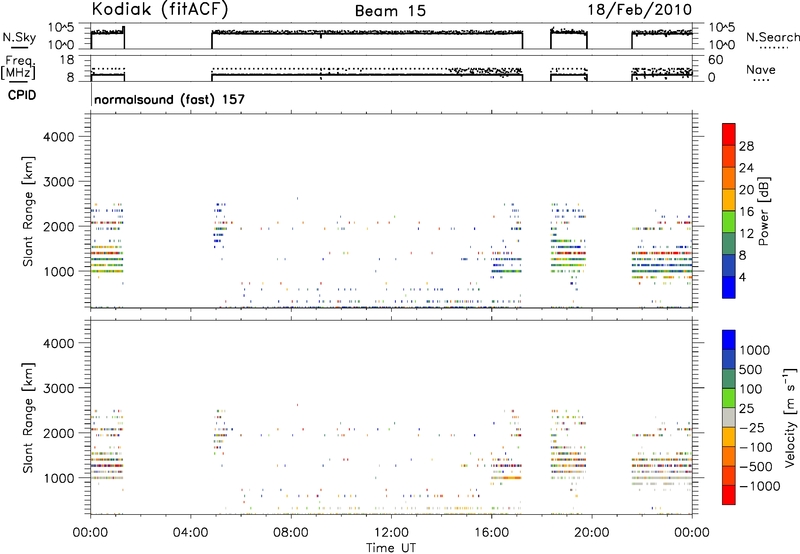Click the "16:00" time axis label
The image size is (800, 554).
491,533
